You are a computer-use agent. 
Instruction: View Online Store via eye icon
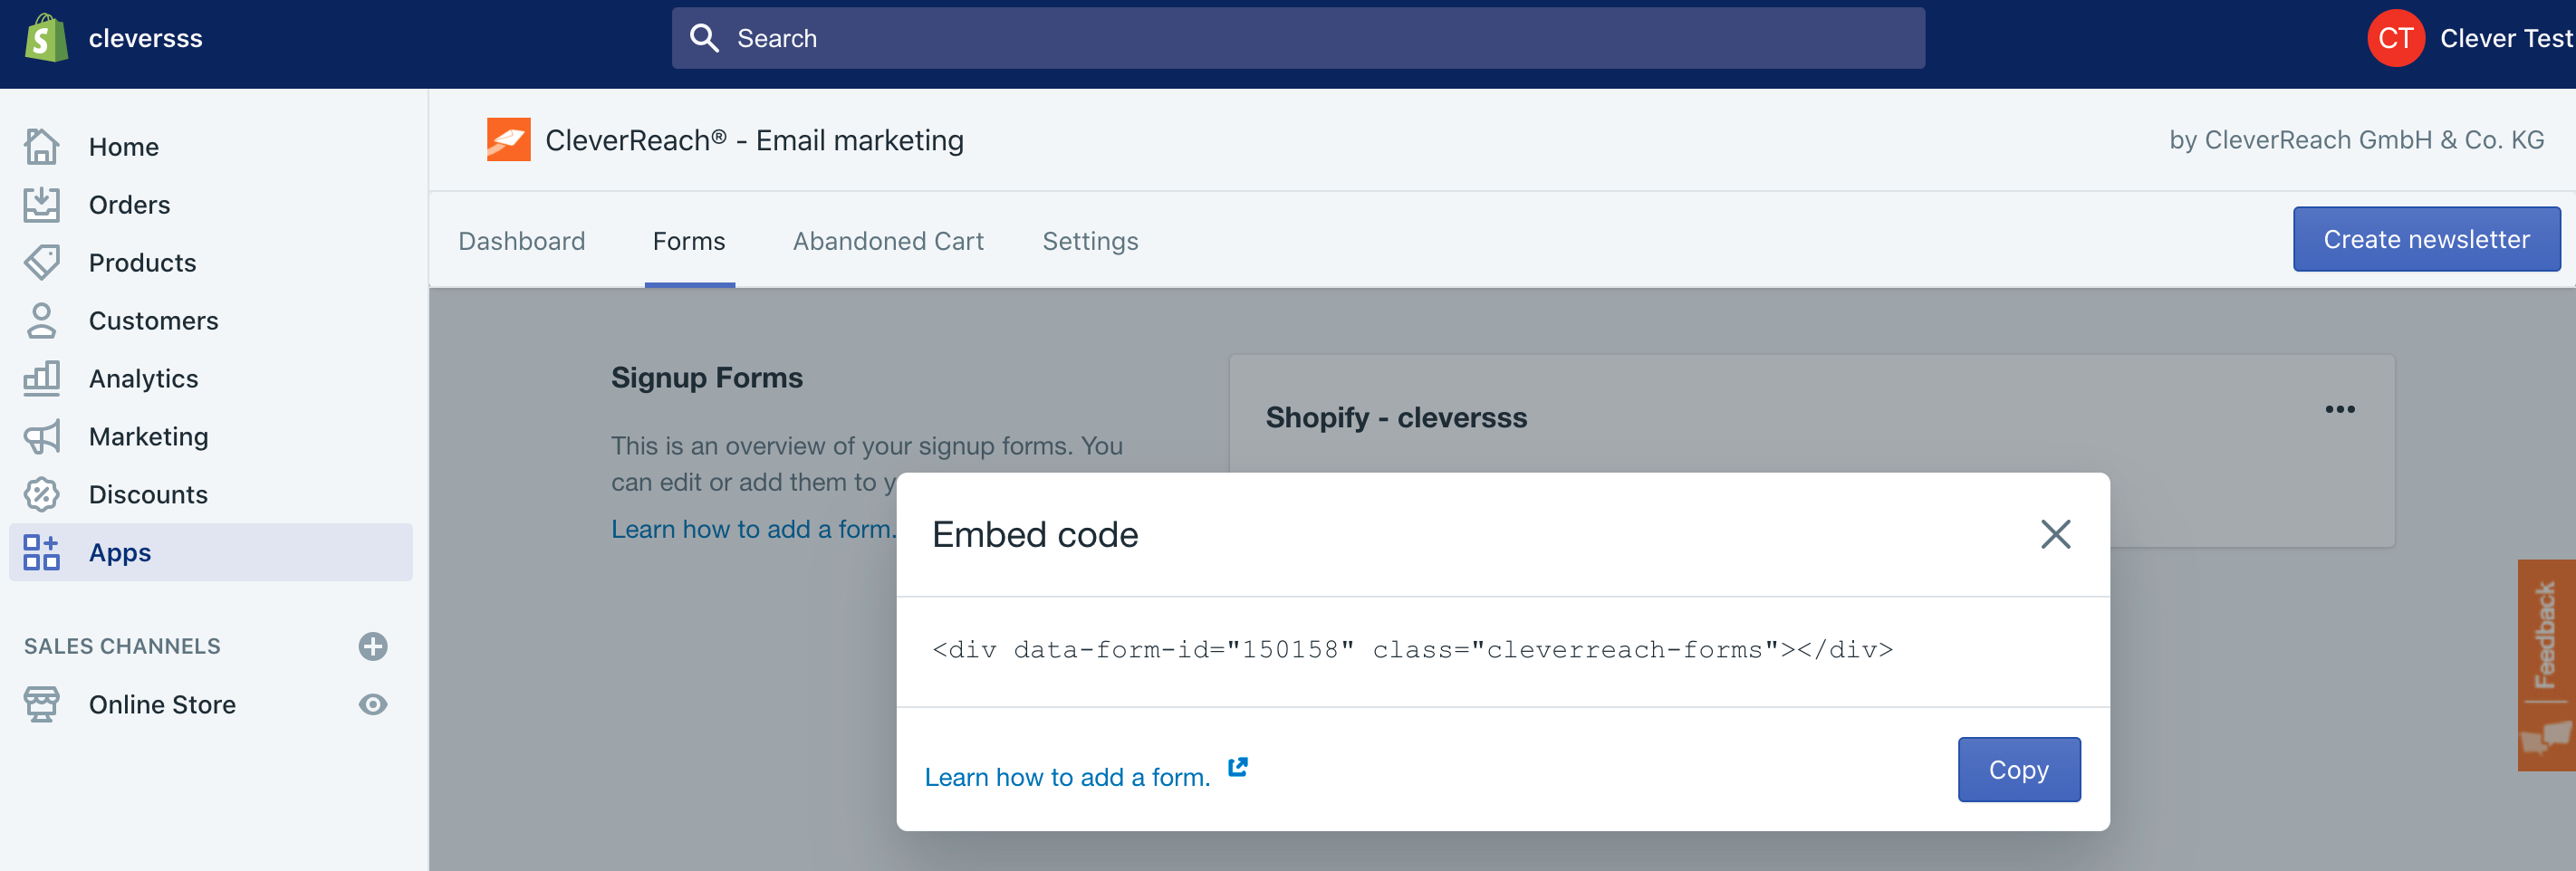(x=373, y=705)
